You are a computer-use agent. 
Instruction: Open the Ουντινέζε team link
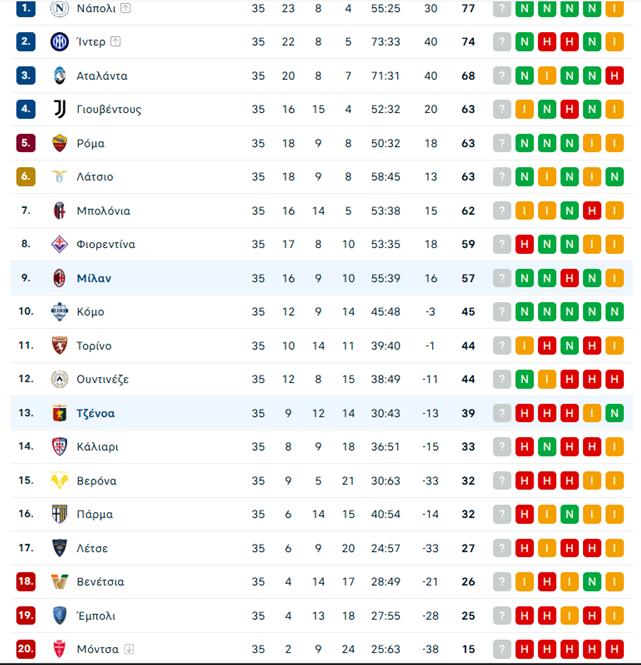103,379
